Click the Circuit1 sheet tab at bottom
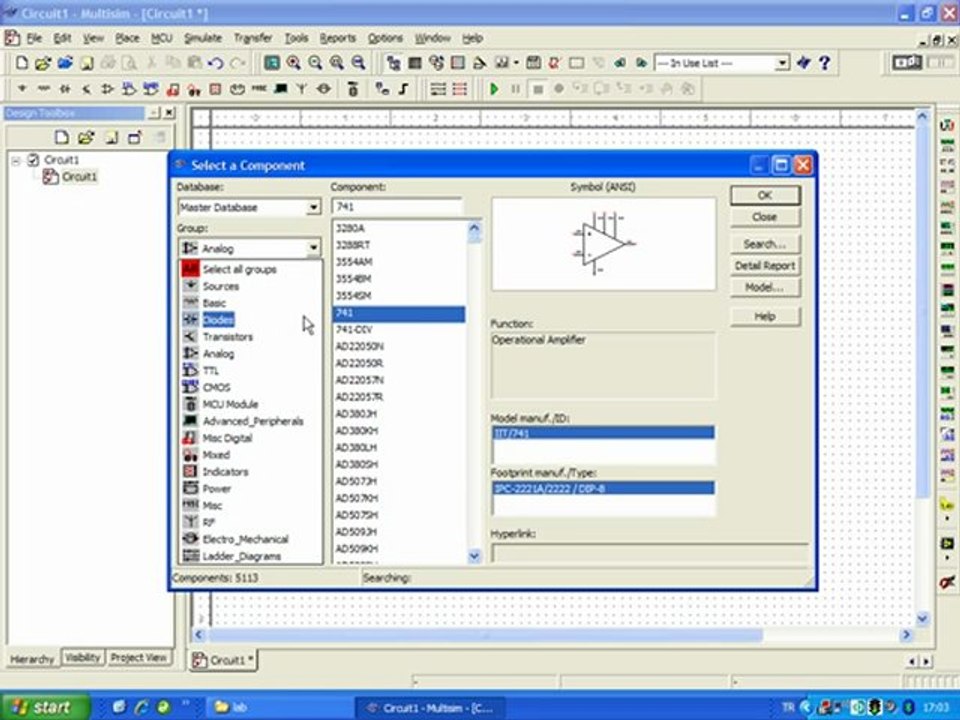This screenshot has width=960, height=720. tap(223, 661)
